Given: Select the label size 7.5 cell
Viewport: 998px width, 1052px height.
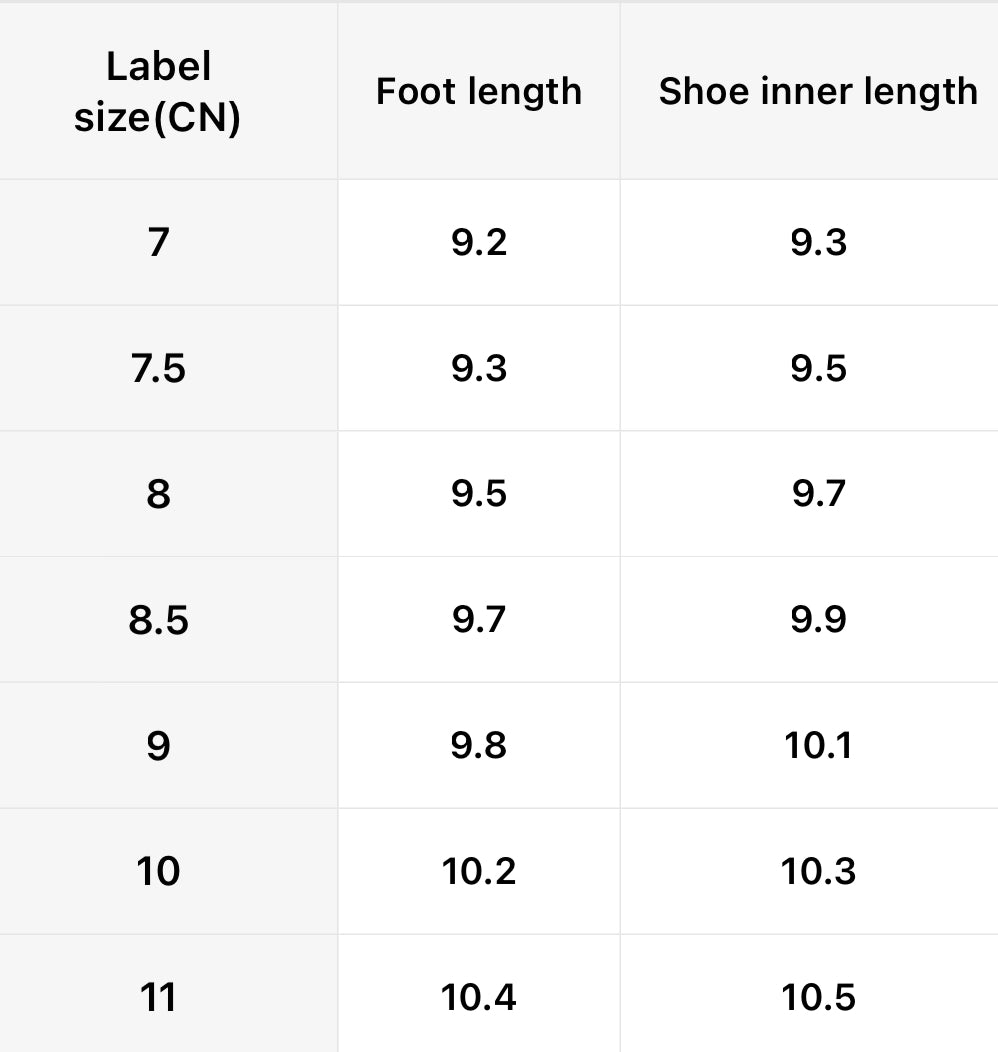Looking at the screenshot, I should point(158,369).
